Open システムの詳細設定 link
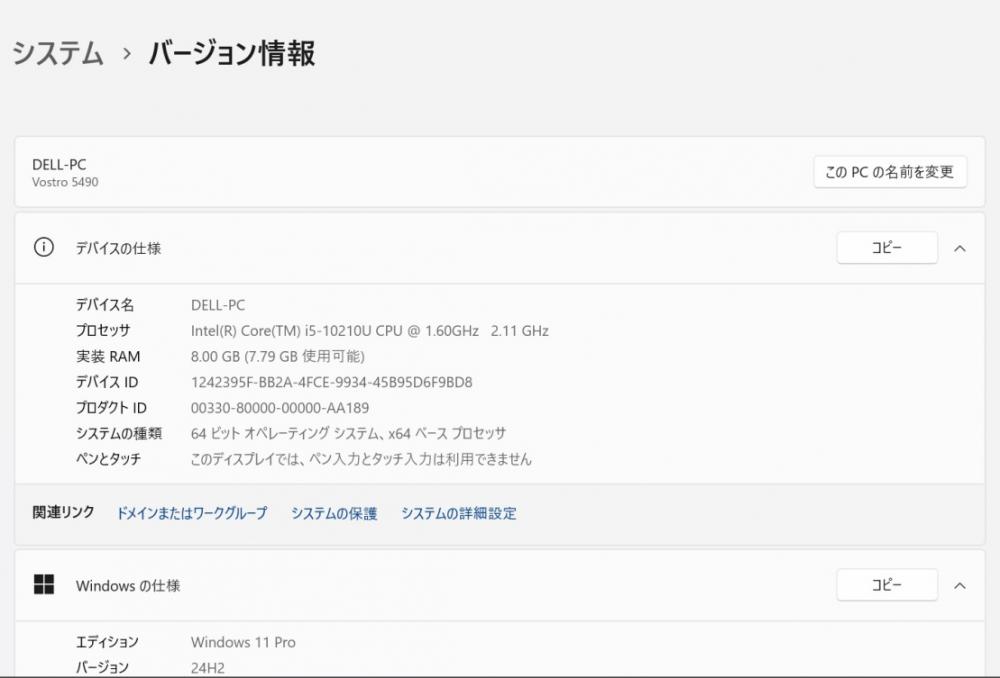The height and width of the screenshot is (678, 1000). 459,513
